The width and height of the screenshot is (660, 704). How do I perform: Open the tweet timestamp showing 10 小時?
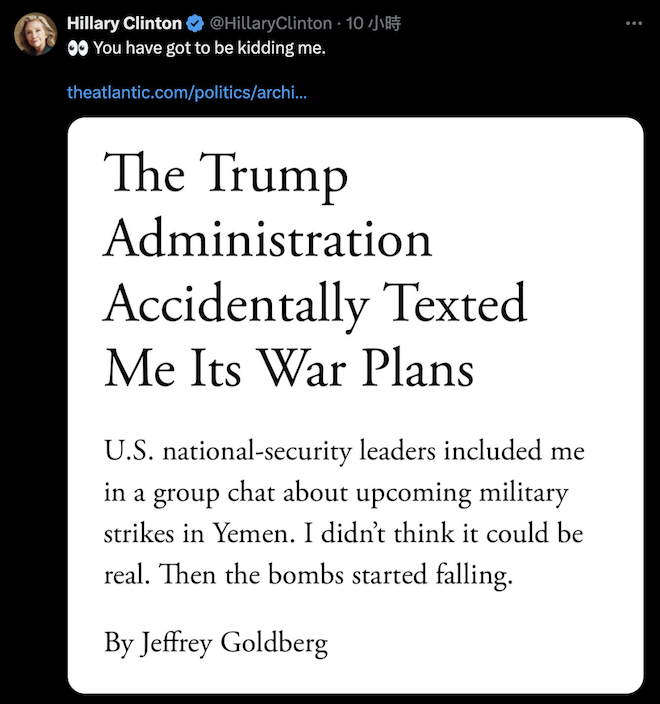(x=373, y=23)
